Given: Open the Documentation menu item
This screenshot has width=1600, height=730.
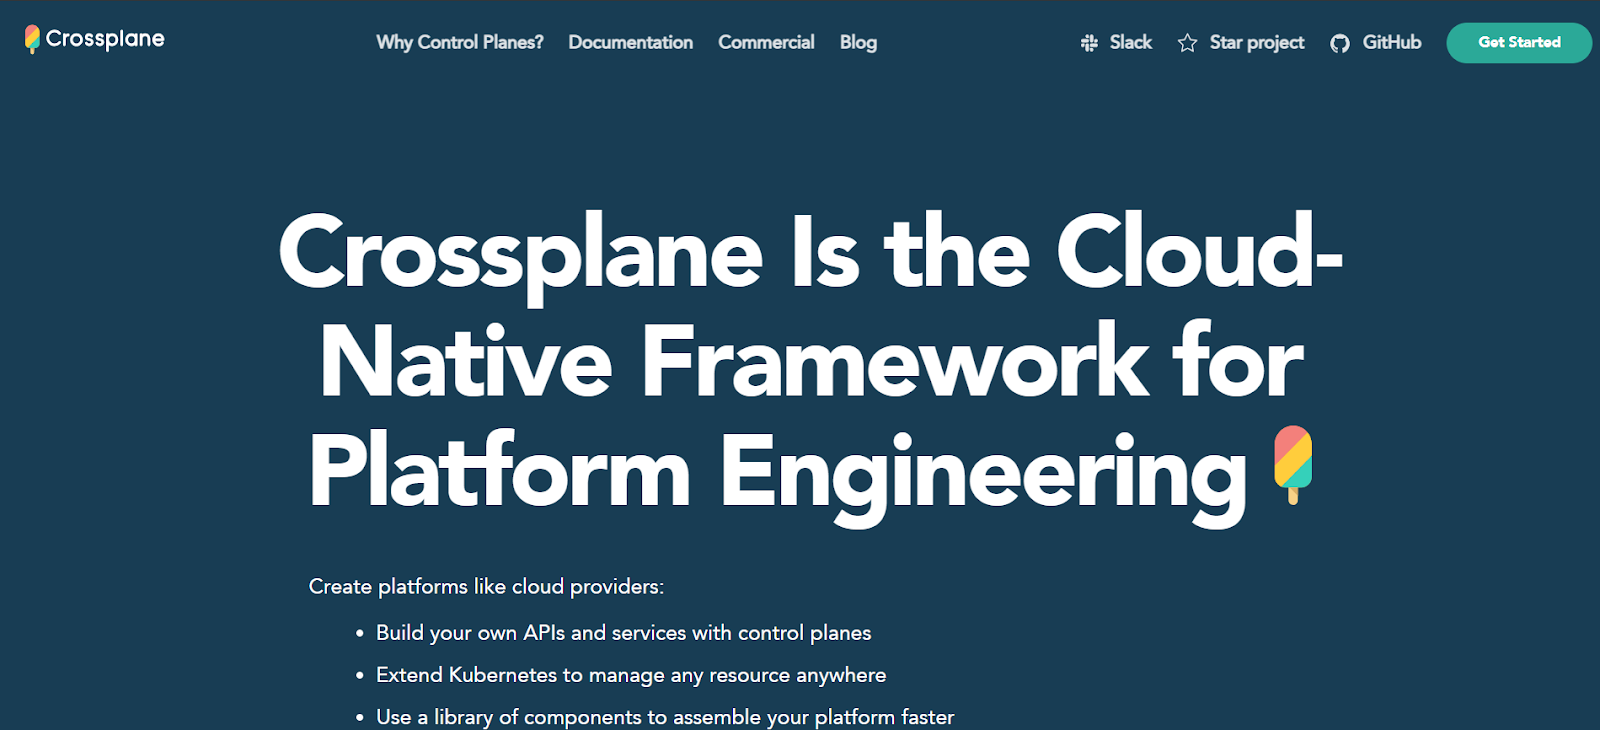Looking at the screenshot, I should coord(631,42).
